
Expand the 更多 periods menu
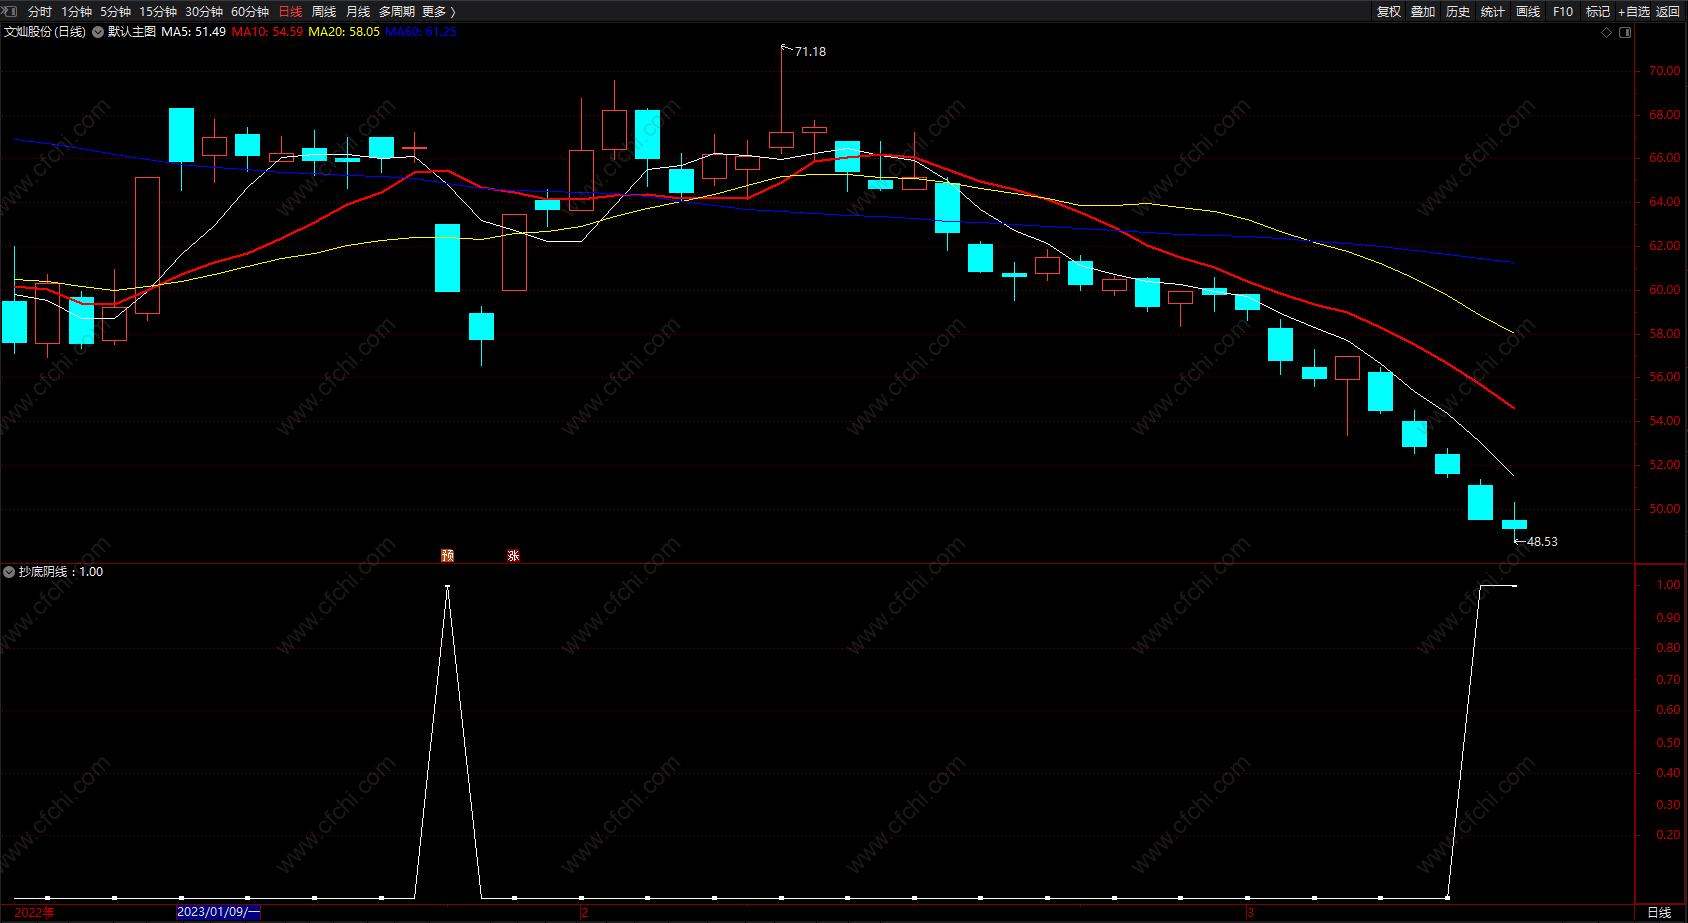438,12
